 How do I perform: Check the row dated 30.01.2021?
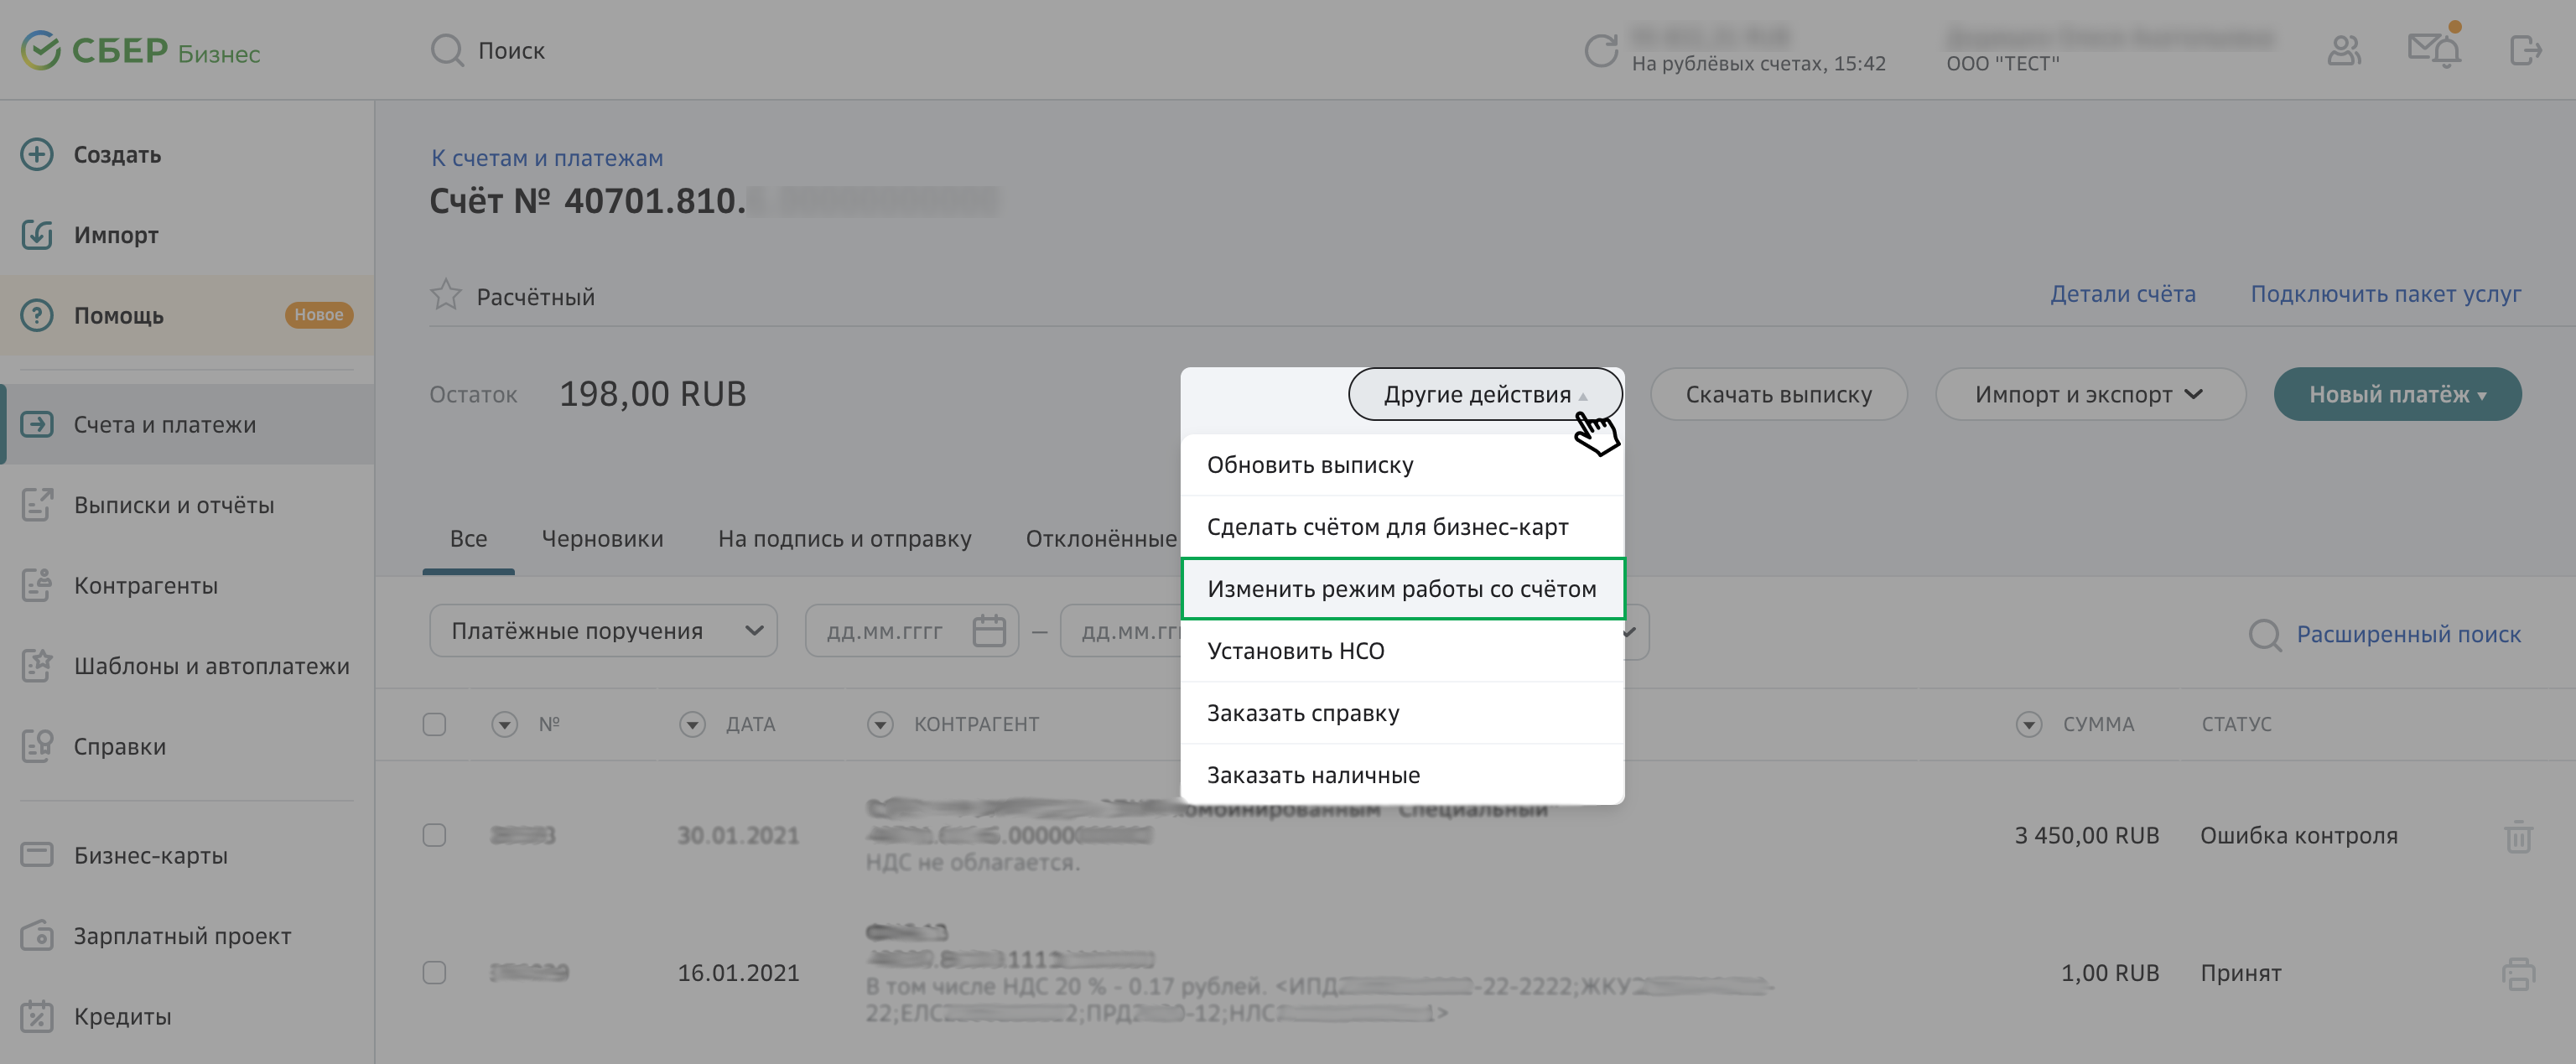(434, 835)
